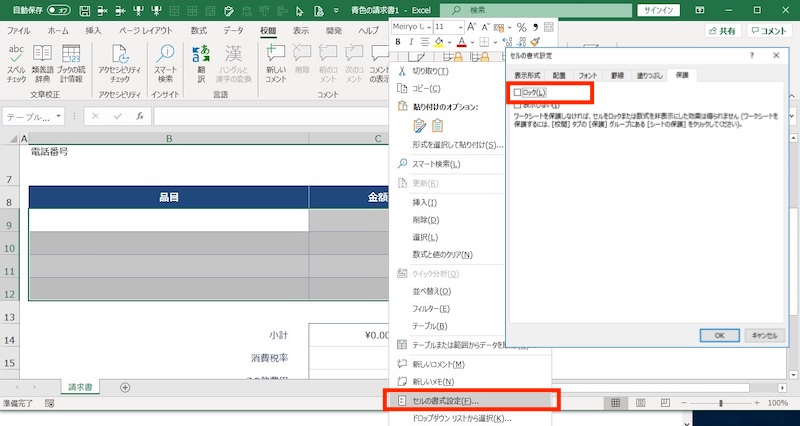Expand the font color dropdown arrow
Viewport: 800px width, 426px height.
472,42
